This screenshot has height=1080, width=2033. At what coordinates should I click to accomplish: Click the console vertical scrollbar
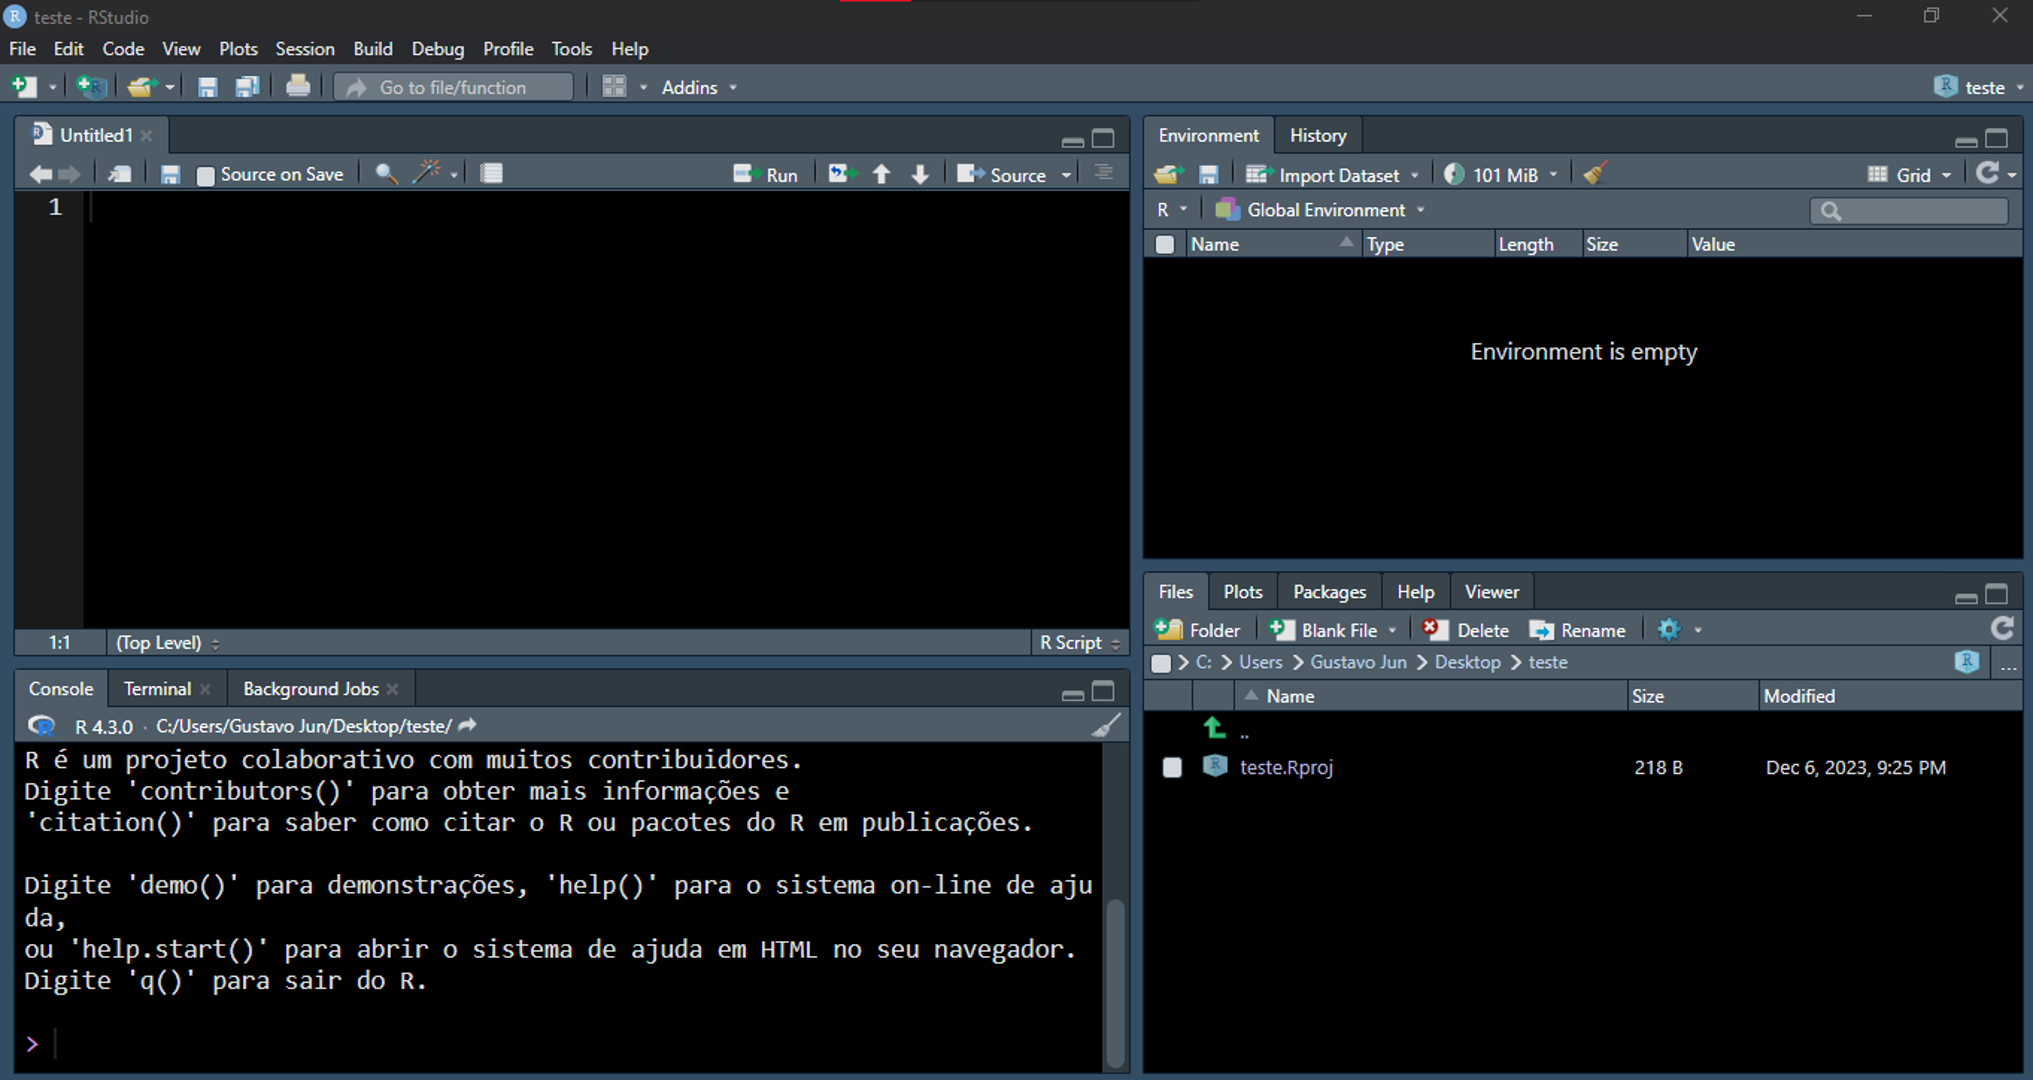1114,982
